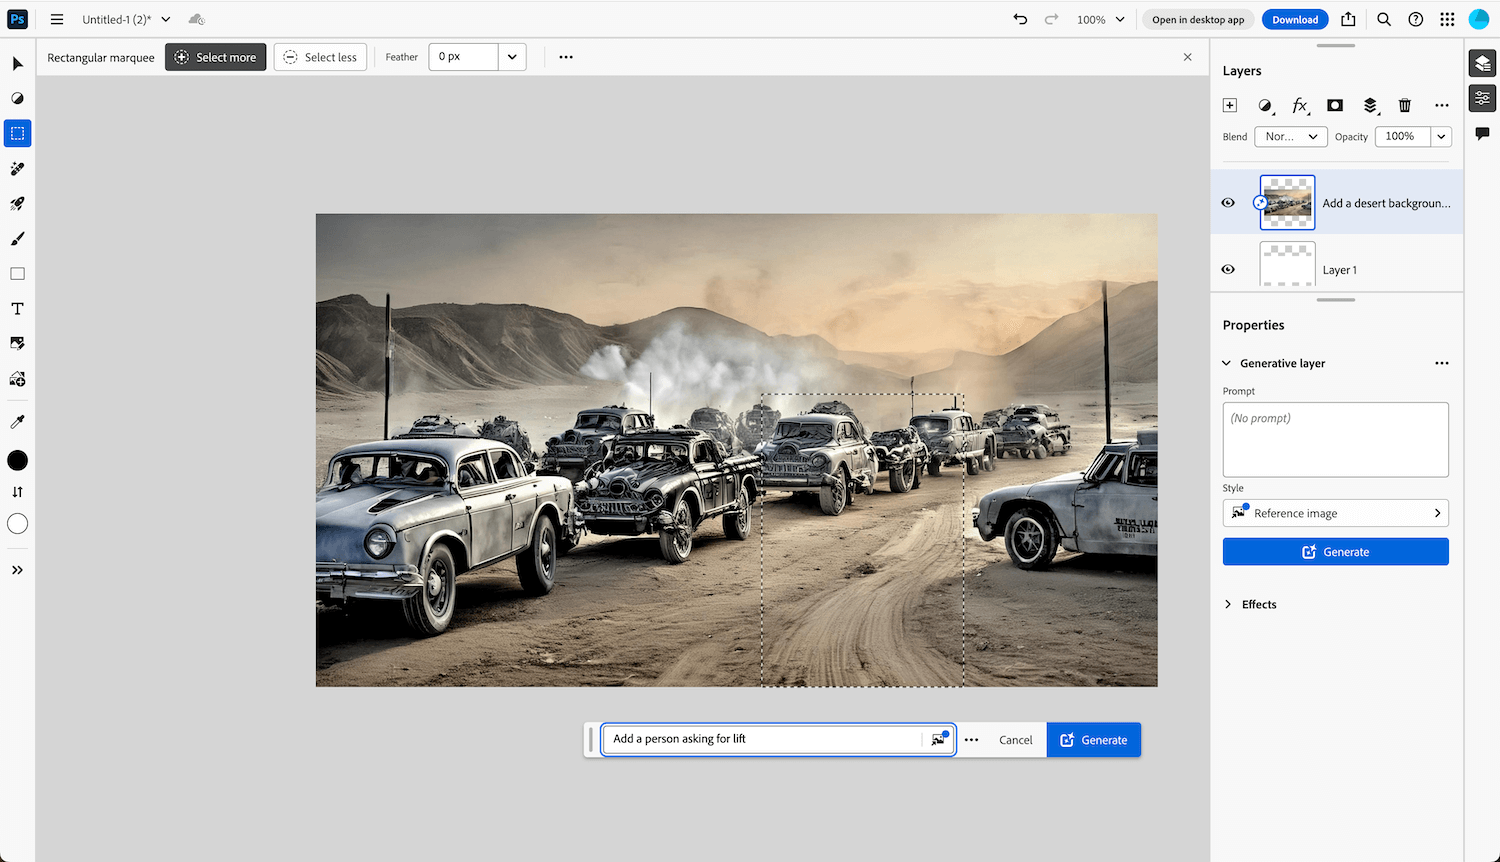Click the Select more button
The height and width of the screenshot is (862, 1500).
point(216,57)
